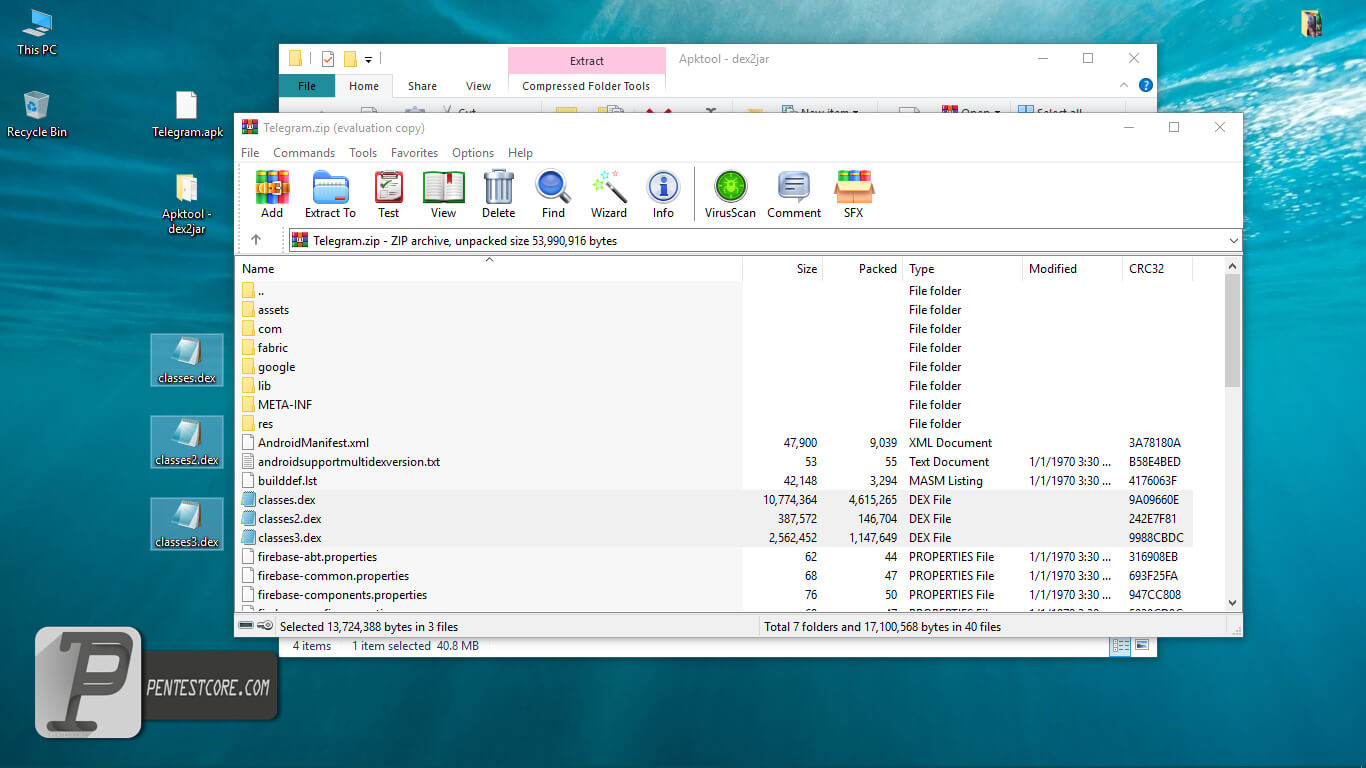Select the com folder row

(714, 329)
